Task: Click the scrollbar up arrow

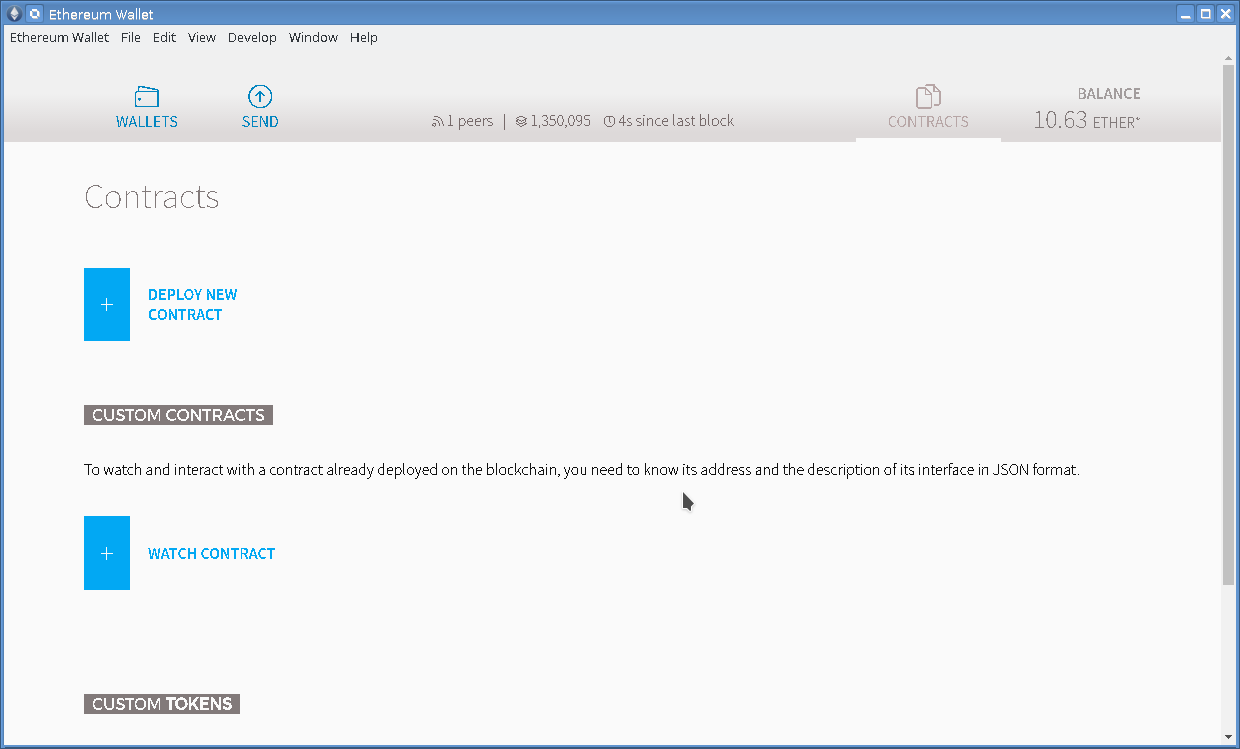Action: [1229, 57]
